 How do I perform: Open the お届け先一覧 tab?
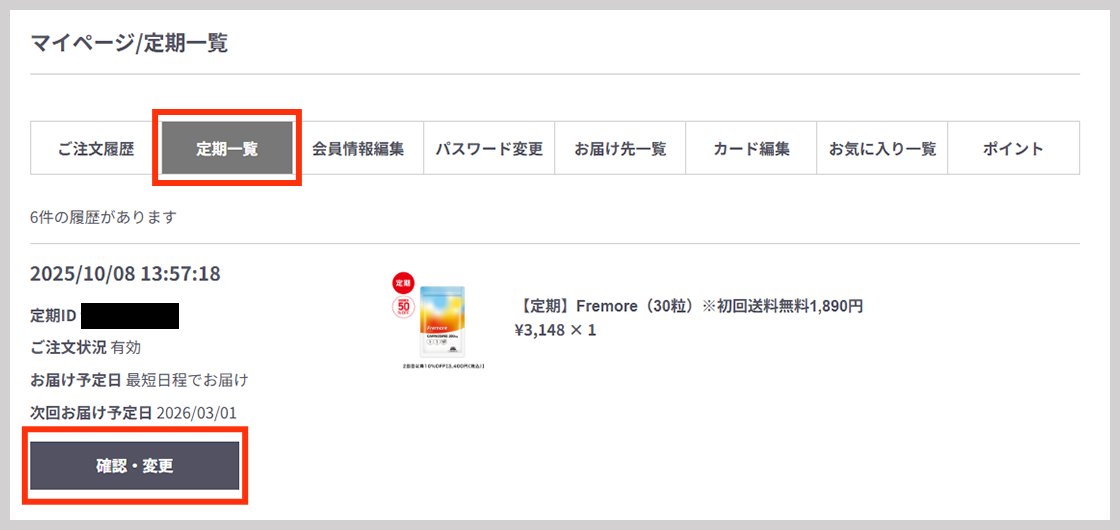[620, 149]
